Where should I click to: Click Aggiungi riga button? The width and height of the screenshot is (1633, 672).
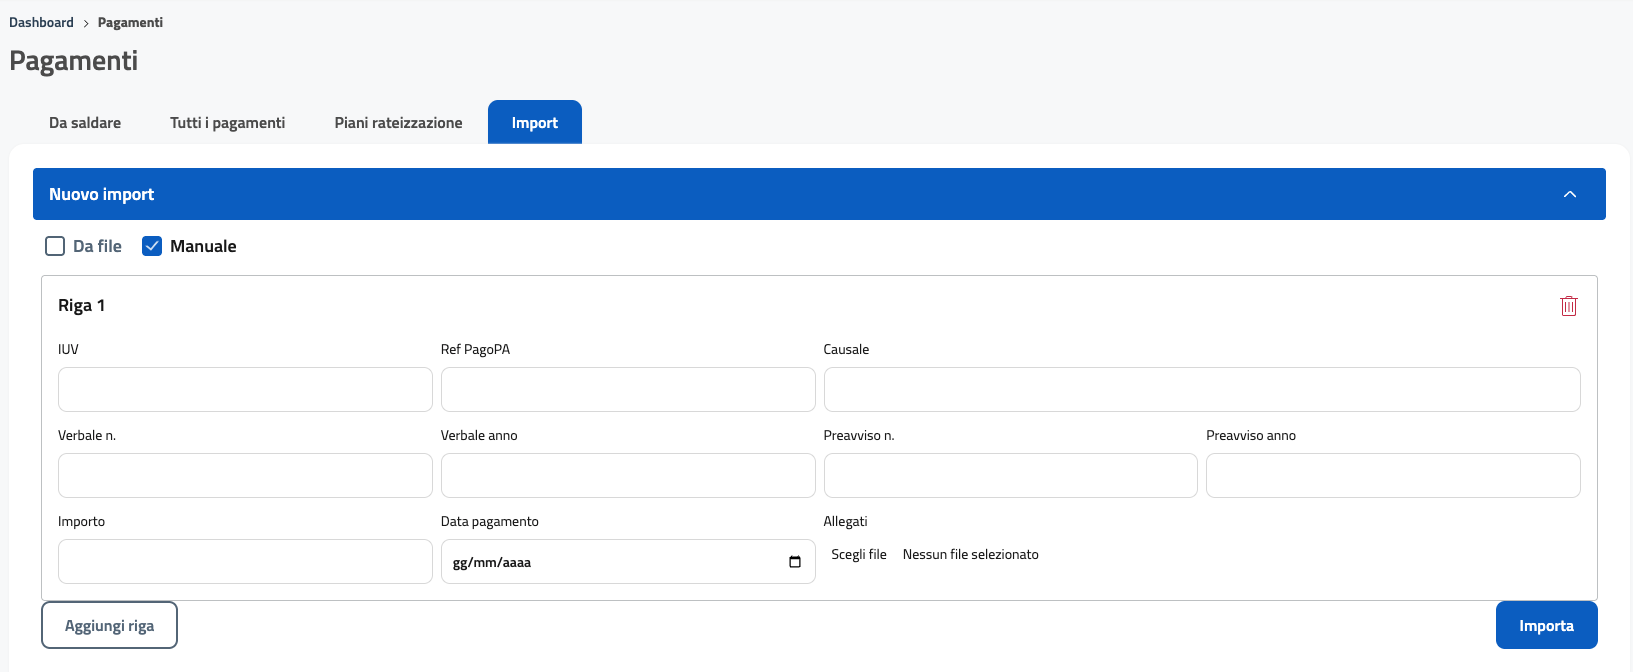coord(109,625)
